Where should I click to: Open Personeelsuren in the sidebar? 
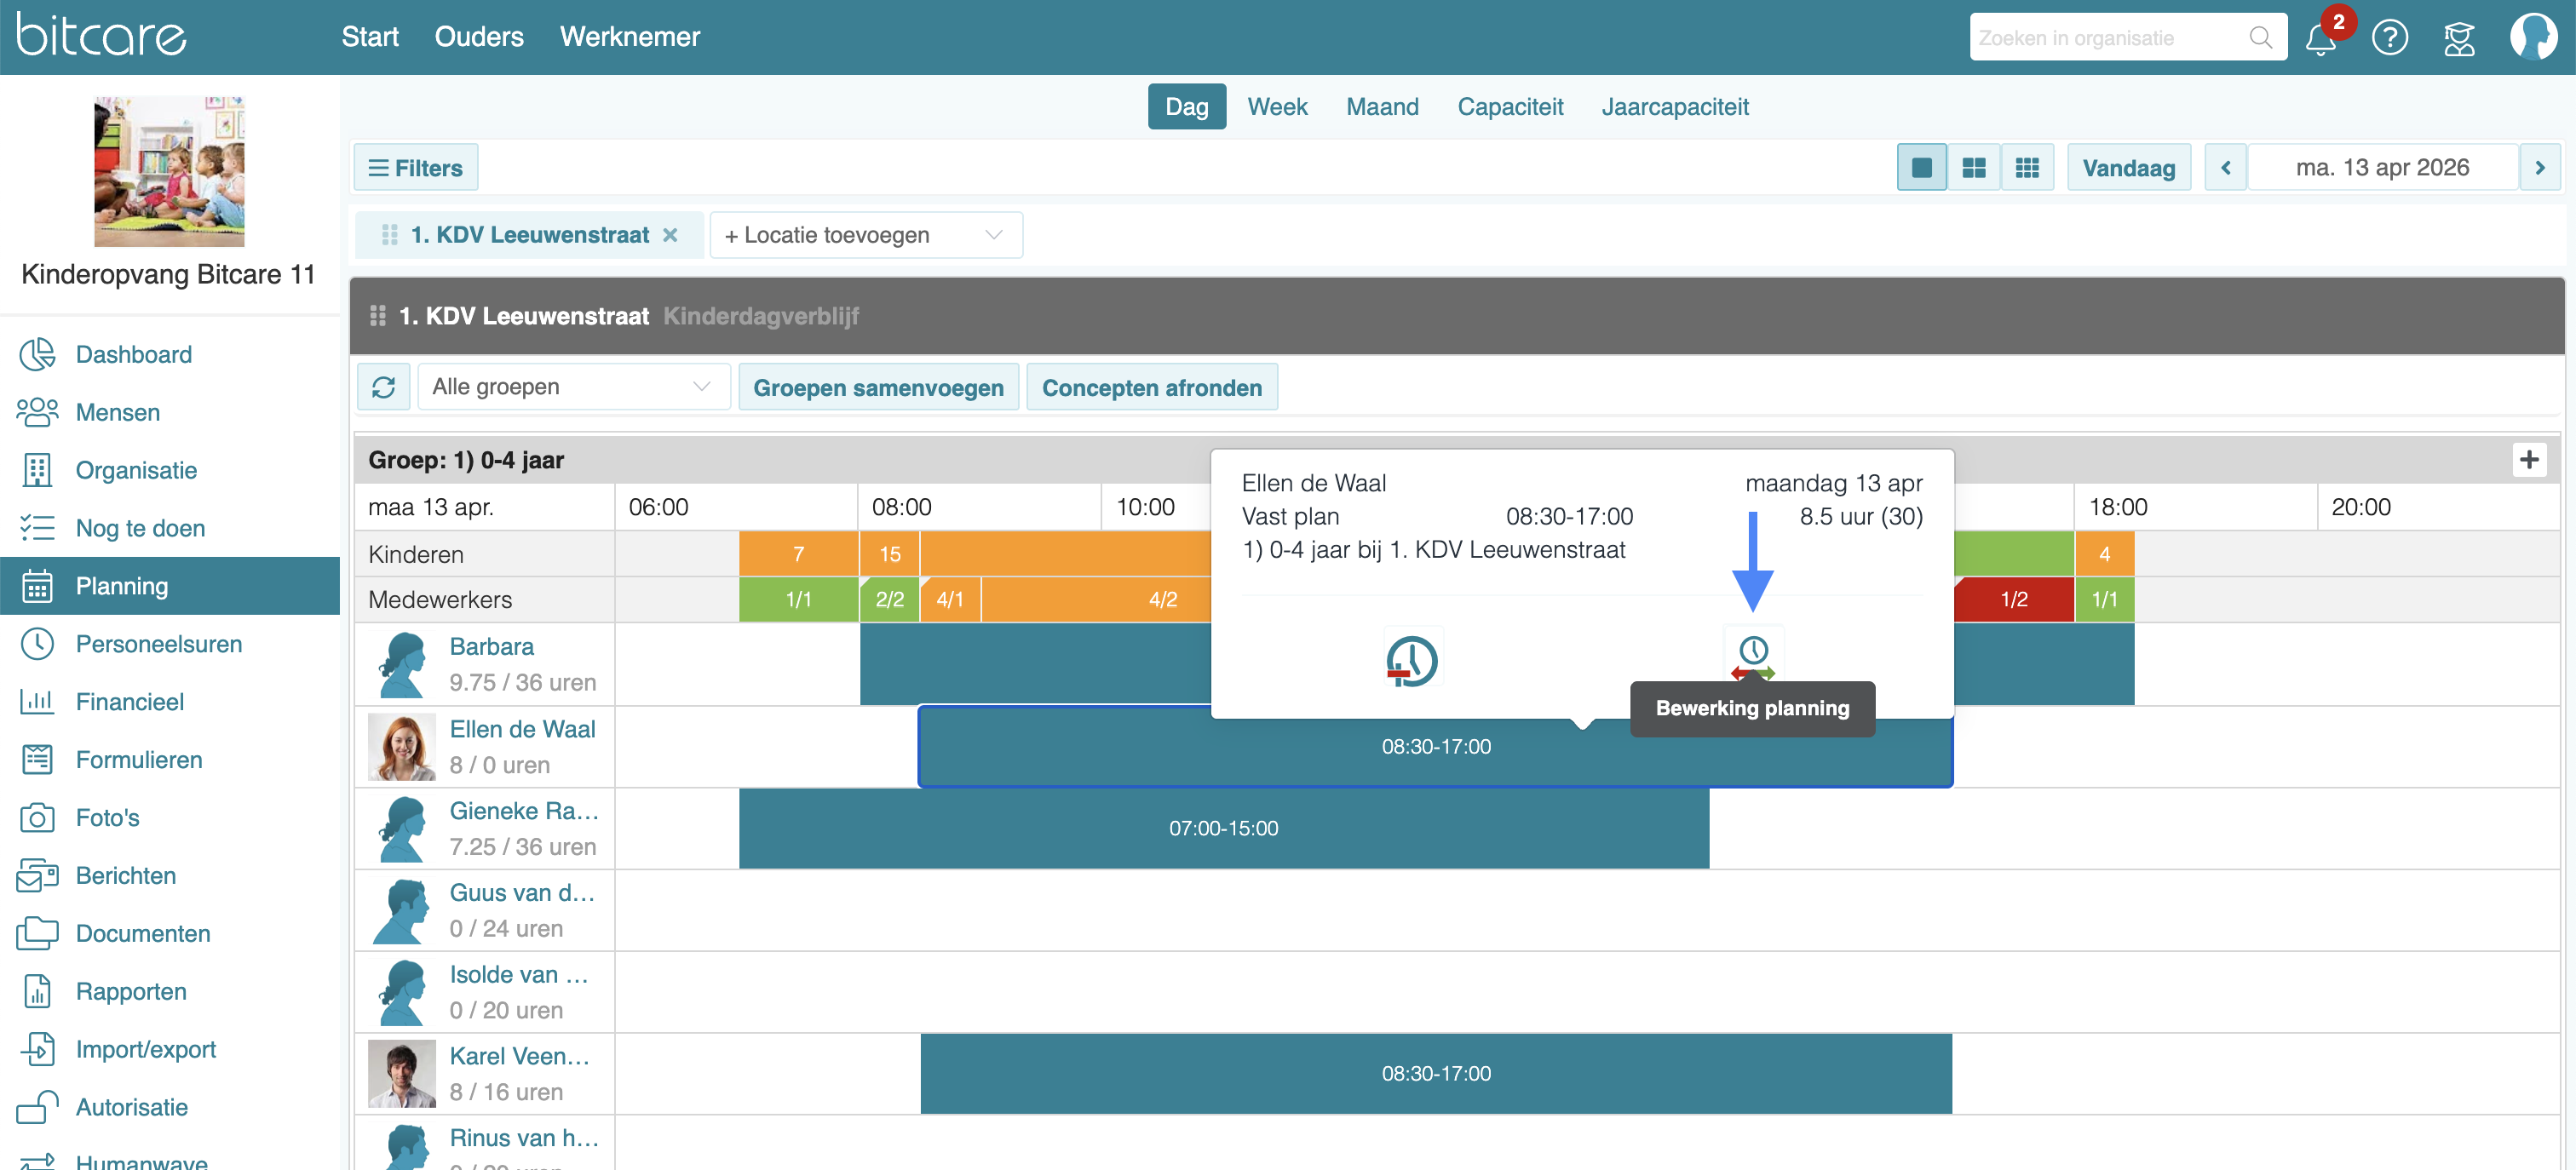pos(158,644)
